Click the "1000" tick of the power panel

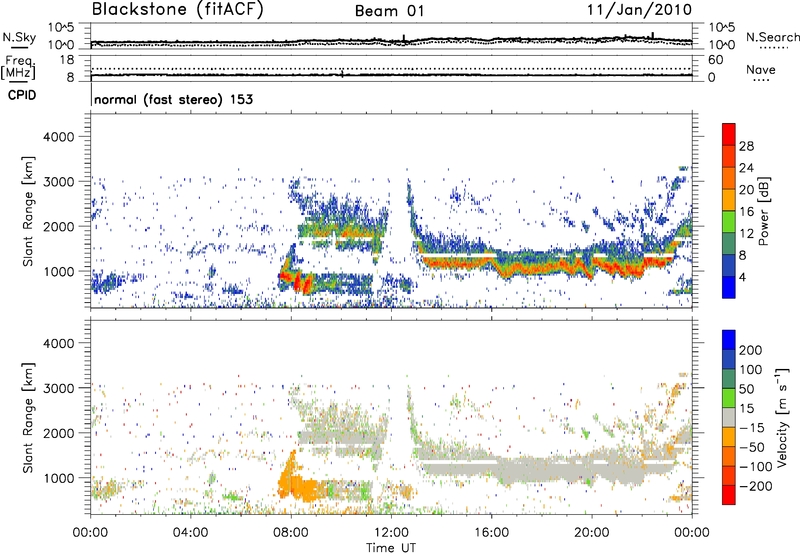[58, 271]
